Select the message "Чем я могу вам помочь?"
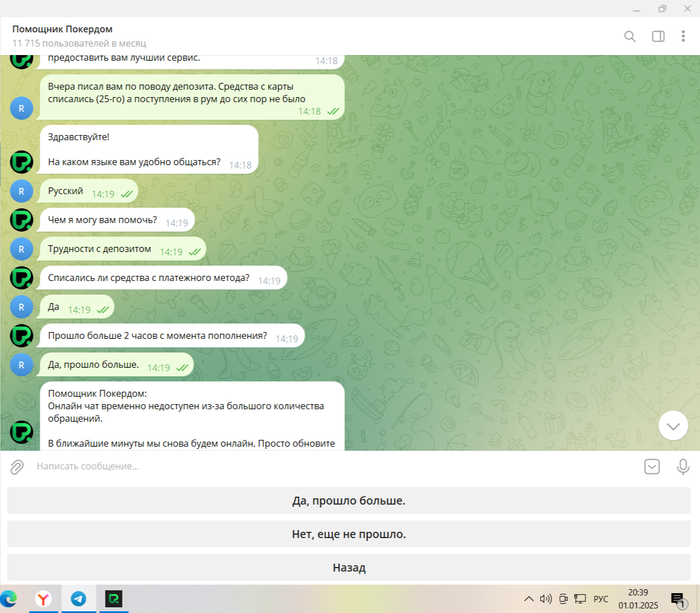The height and width of the screenshot is (613, 700). [117, 220]
